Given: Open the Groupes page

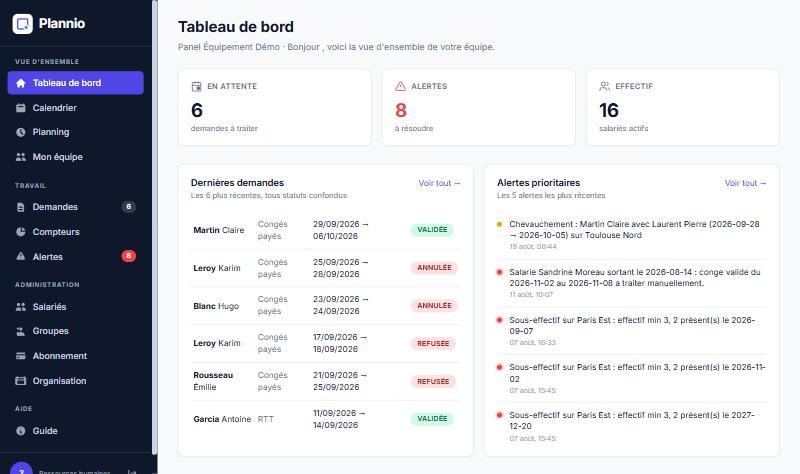Looking at the screenshot, I should (76, 331).
